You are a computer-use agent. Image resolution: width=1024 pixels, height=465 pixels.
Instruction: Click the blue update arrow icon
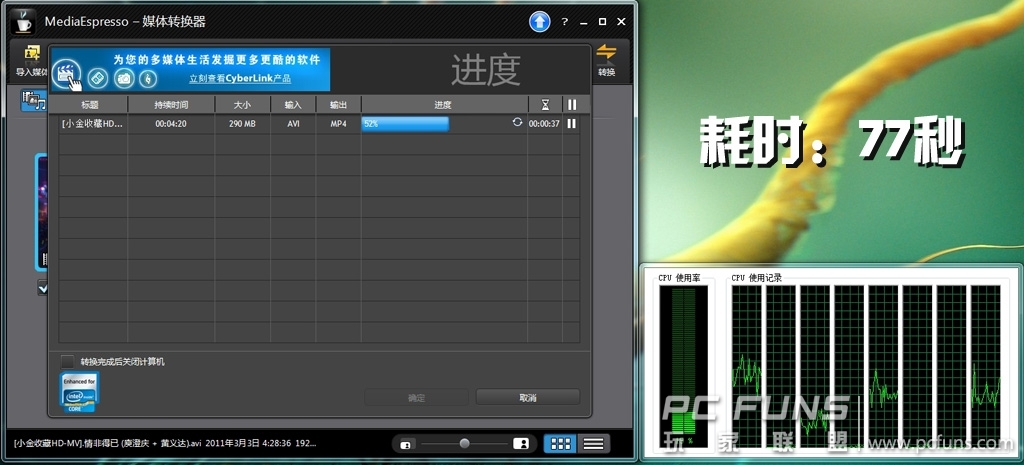(540, 21)
